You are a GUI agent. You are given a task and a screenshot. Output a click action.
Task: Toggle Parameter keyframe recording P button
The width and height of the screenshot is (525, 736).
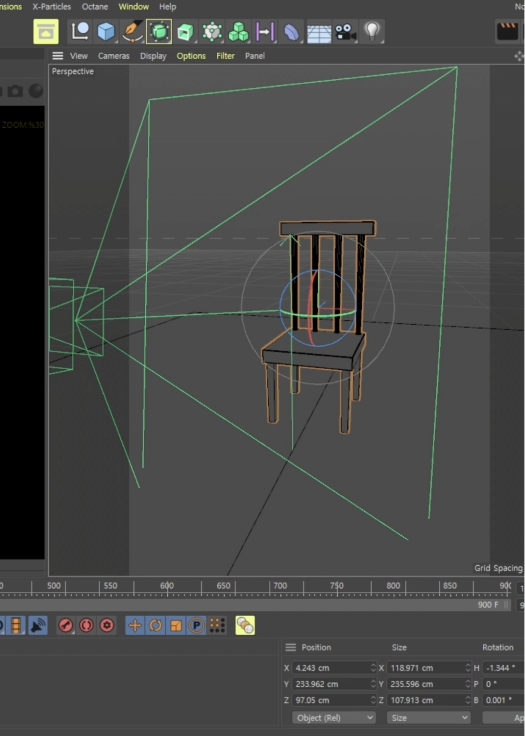pos(196,625)
